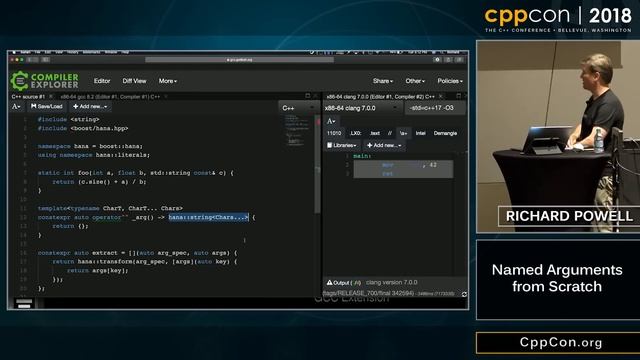Maximize the source editor pane
Viewport: 640px width, 360px height.
pos(308,96)
